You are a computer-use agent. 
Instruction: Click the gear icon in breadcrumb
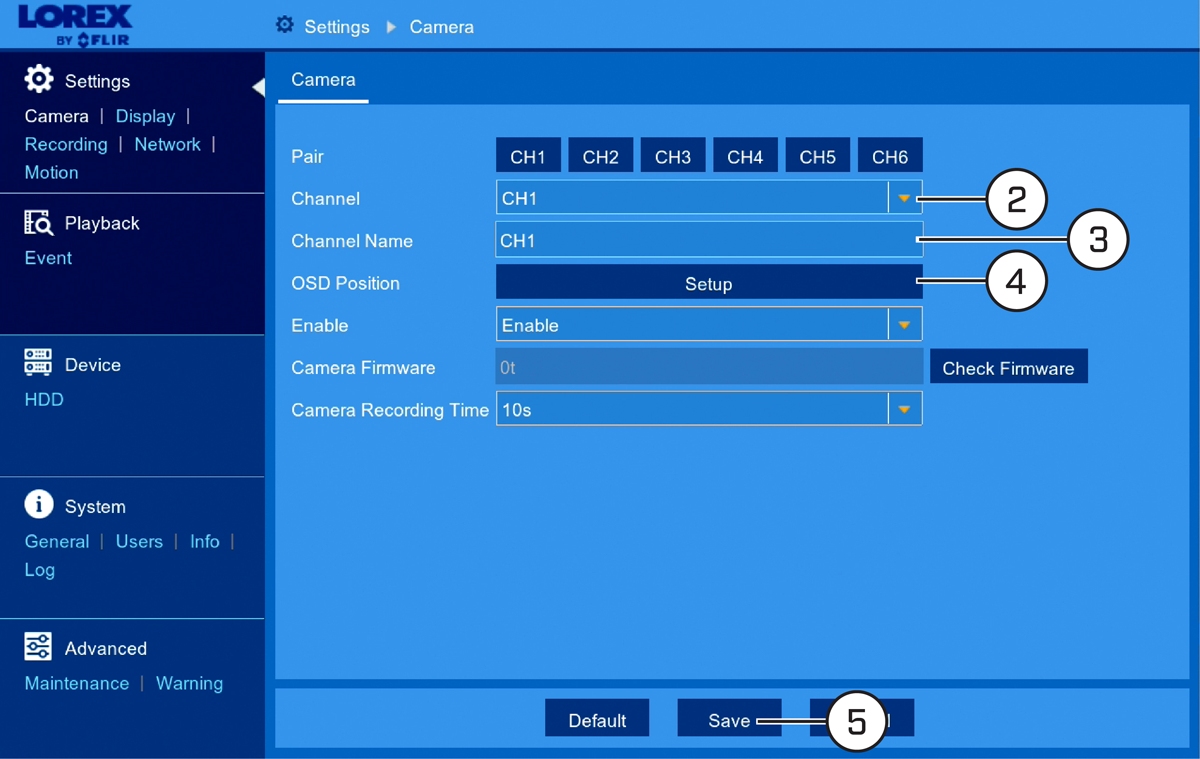[285, 25]
